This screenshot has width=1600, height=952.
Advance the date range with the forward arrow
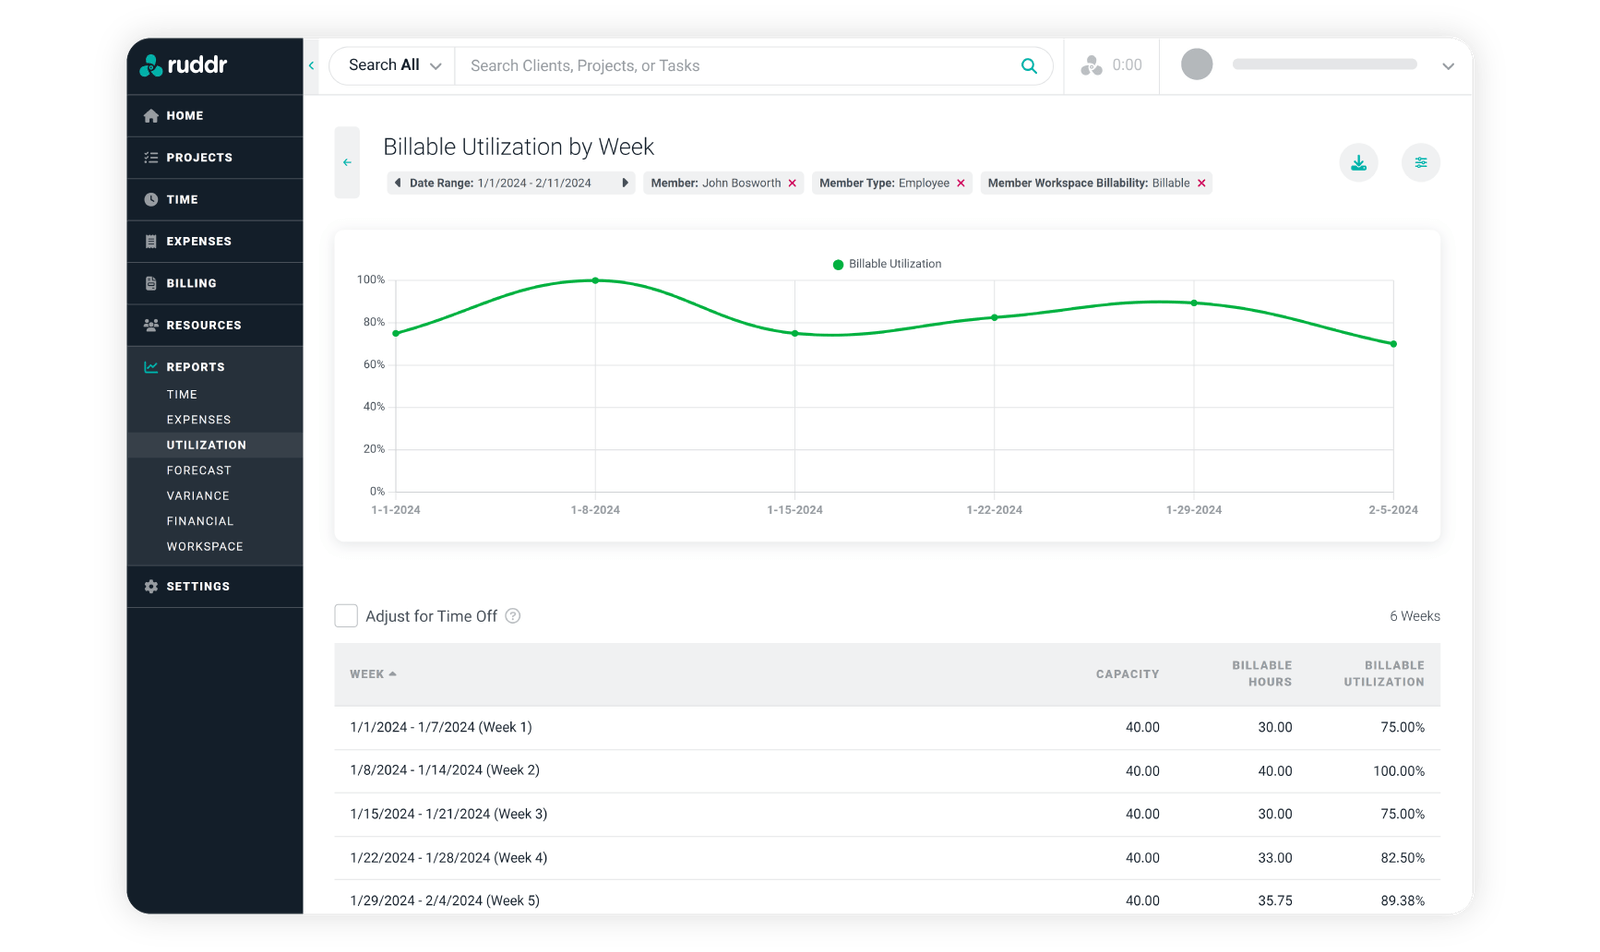626,183
